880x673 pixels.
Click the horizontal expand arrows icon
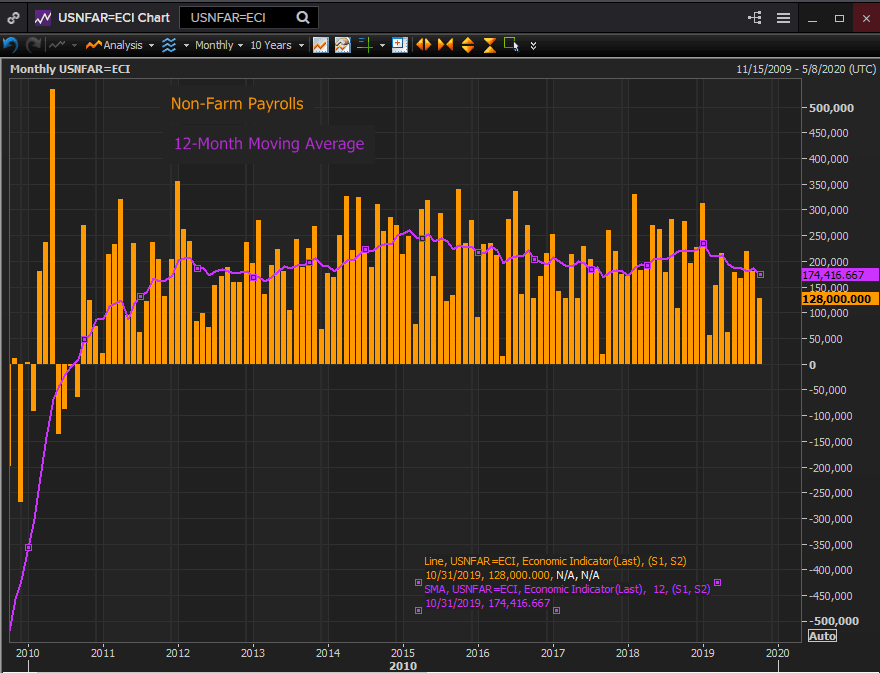[x=423, y=45]
